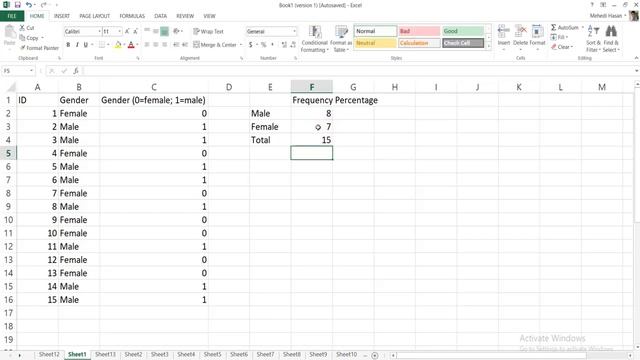Viewport: 640px width, 360px height.
Task: Open the Calibri font name dropdown
Action: click(99, 31)
